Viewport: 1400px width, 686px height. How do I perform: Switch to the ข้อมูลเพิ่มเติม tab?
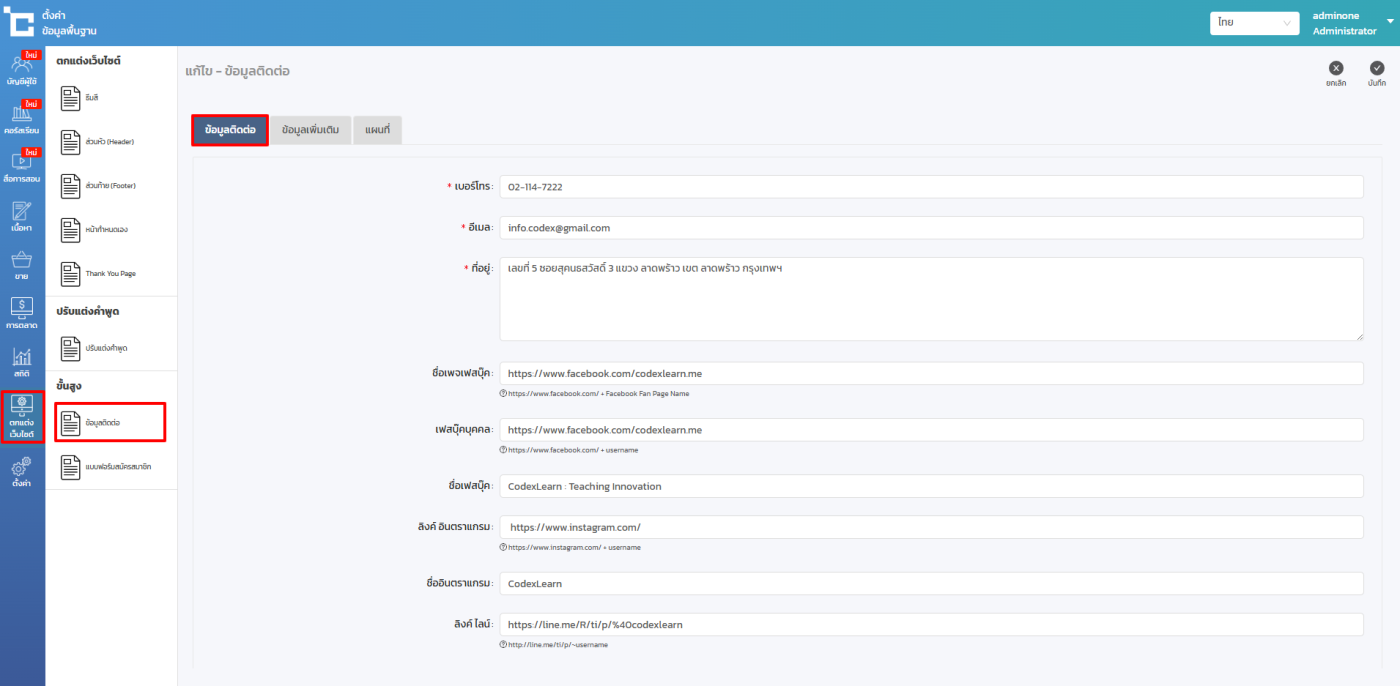(310, 130)
